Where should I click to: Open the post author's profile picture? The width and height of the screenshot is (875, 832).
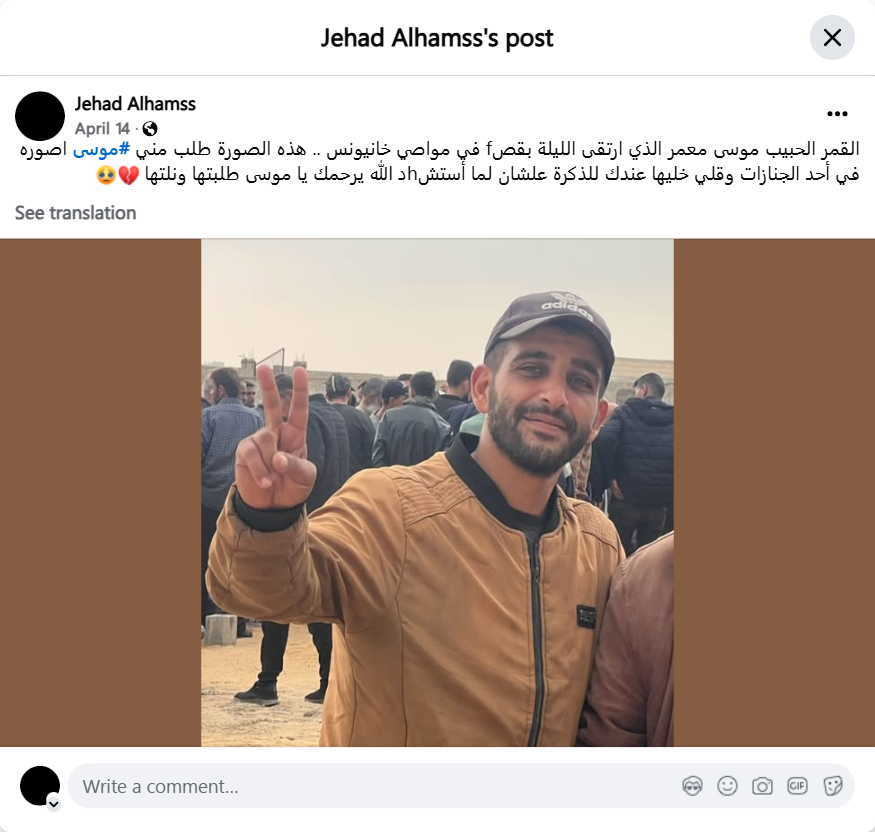coord(40,116)
